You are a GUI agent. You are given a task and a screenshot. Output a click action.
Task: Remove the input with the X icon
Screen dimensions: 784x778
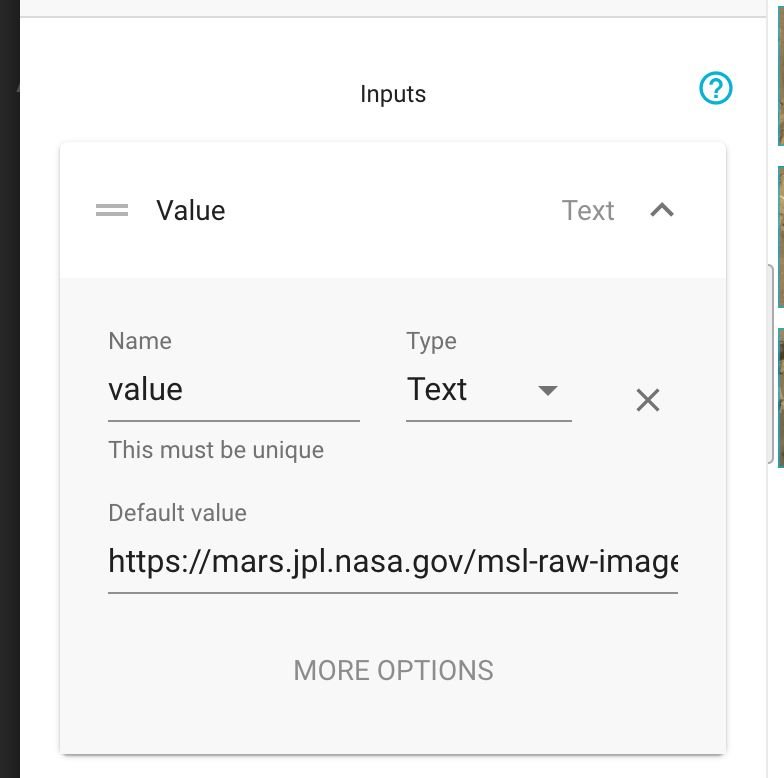pyautogui.click(x=648, y=400)
